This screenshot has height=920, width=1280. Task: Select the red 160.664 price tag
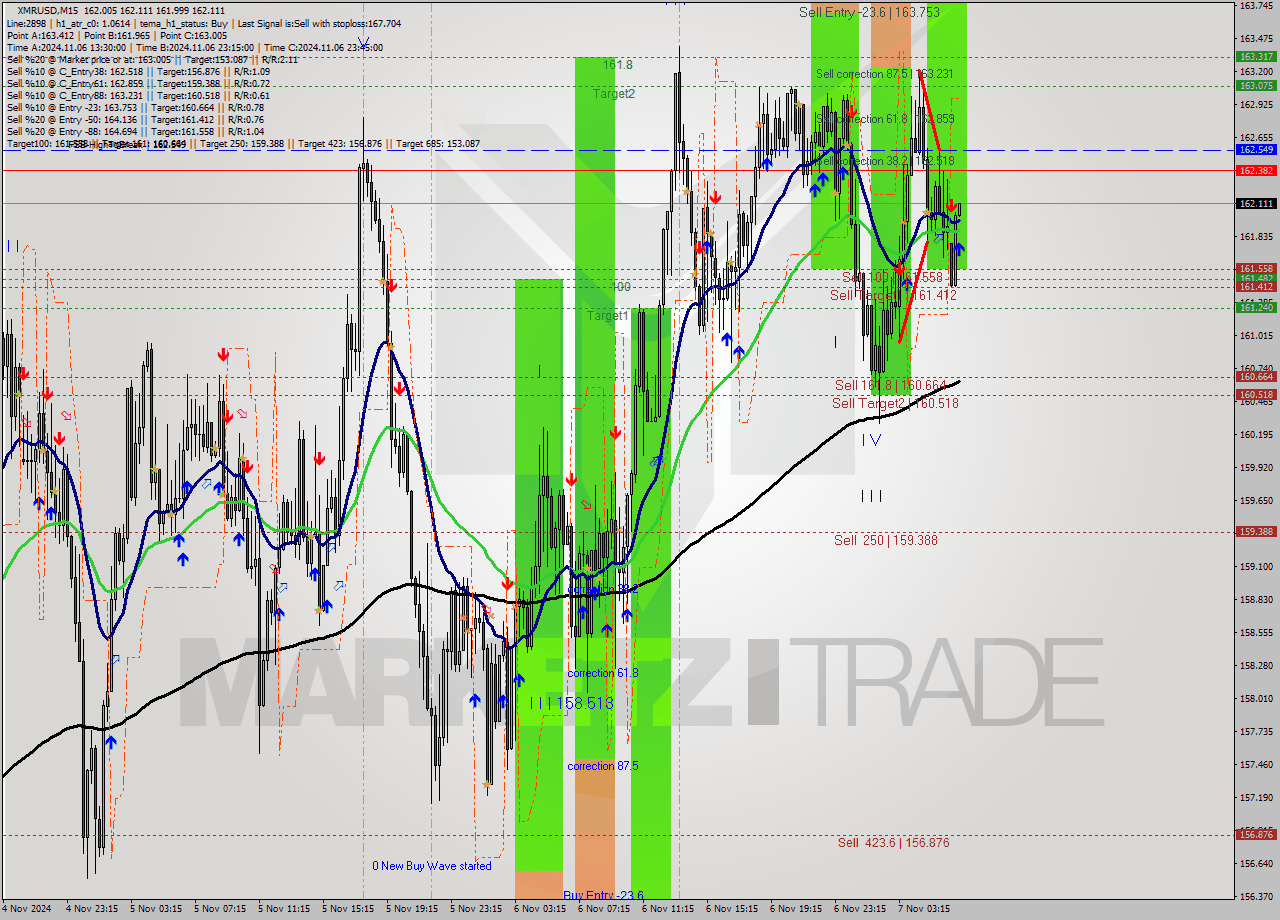click(1256, 376)
